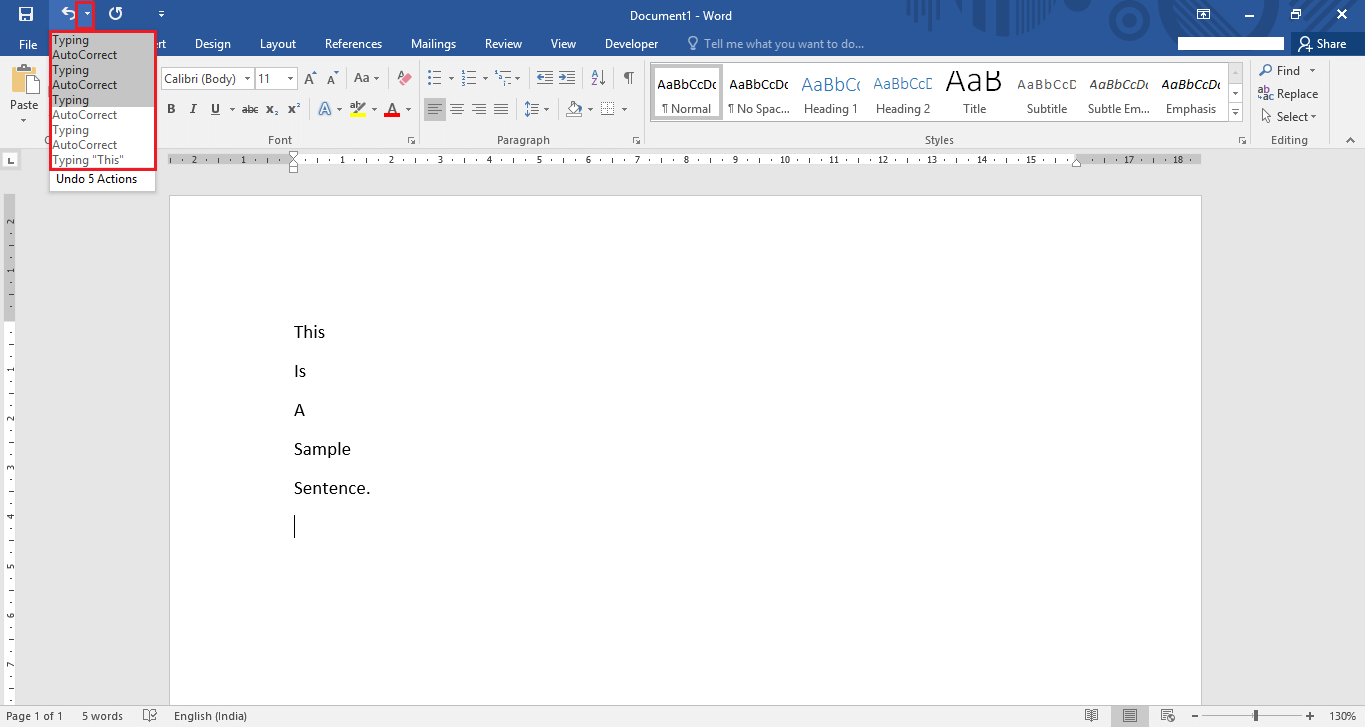Toggle strikethrough formatting

tap(249, 109)
